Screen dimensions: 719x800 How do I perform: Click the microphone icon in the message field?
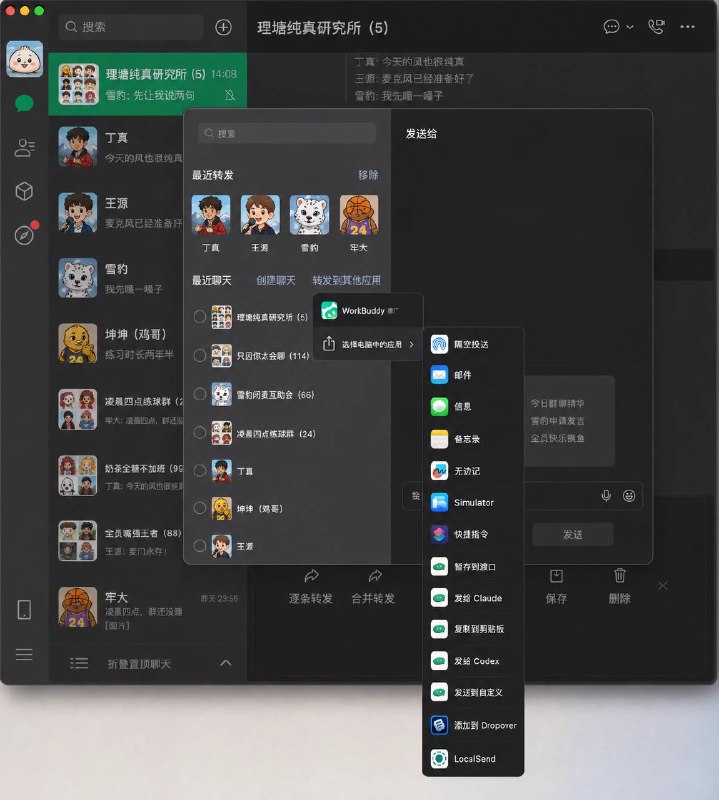click(606, 495)
